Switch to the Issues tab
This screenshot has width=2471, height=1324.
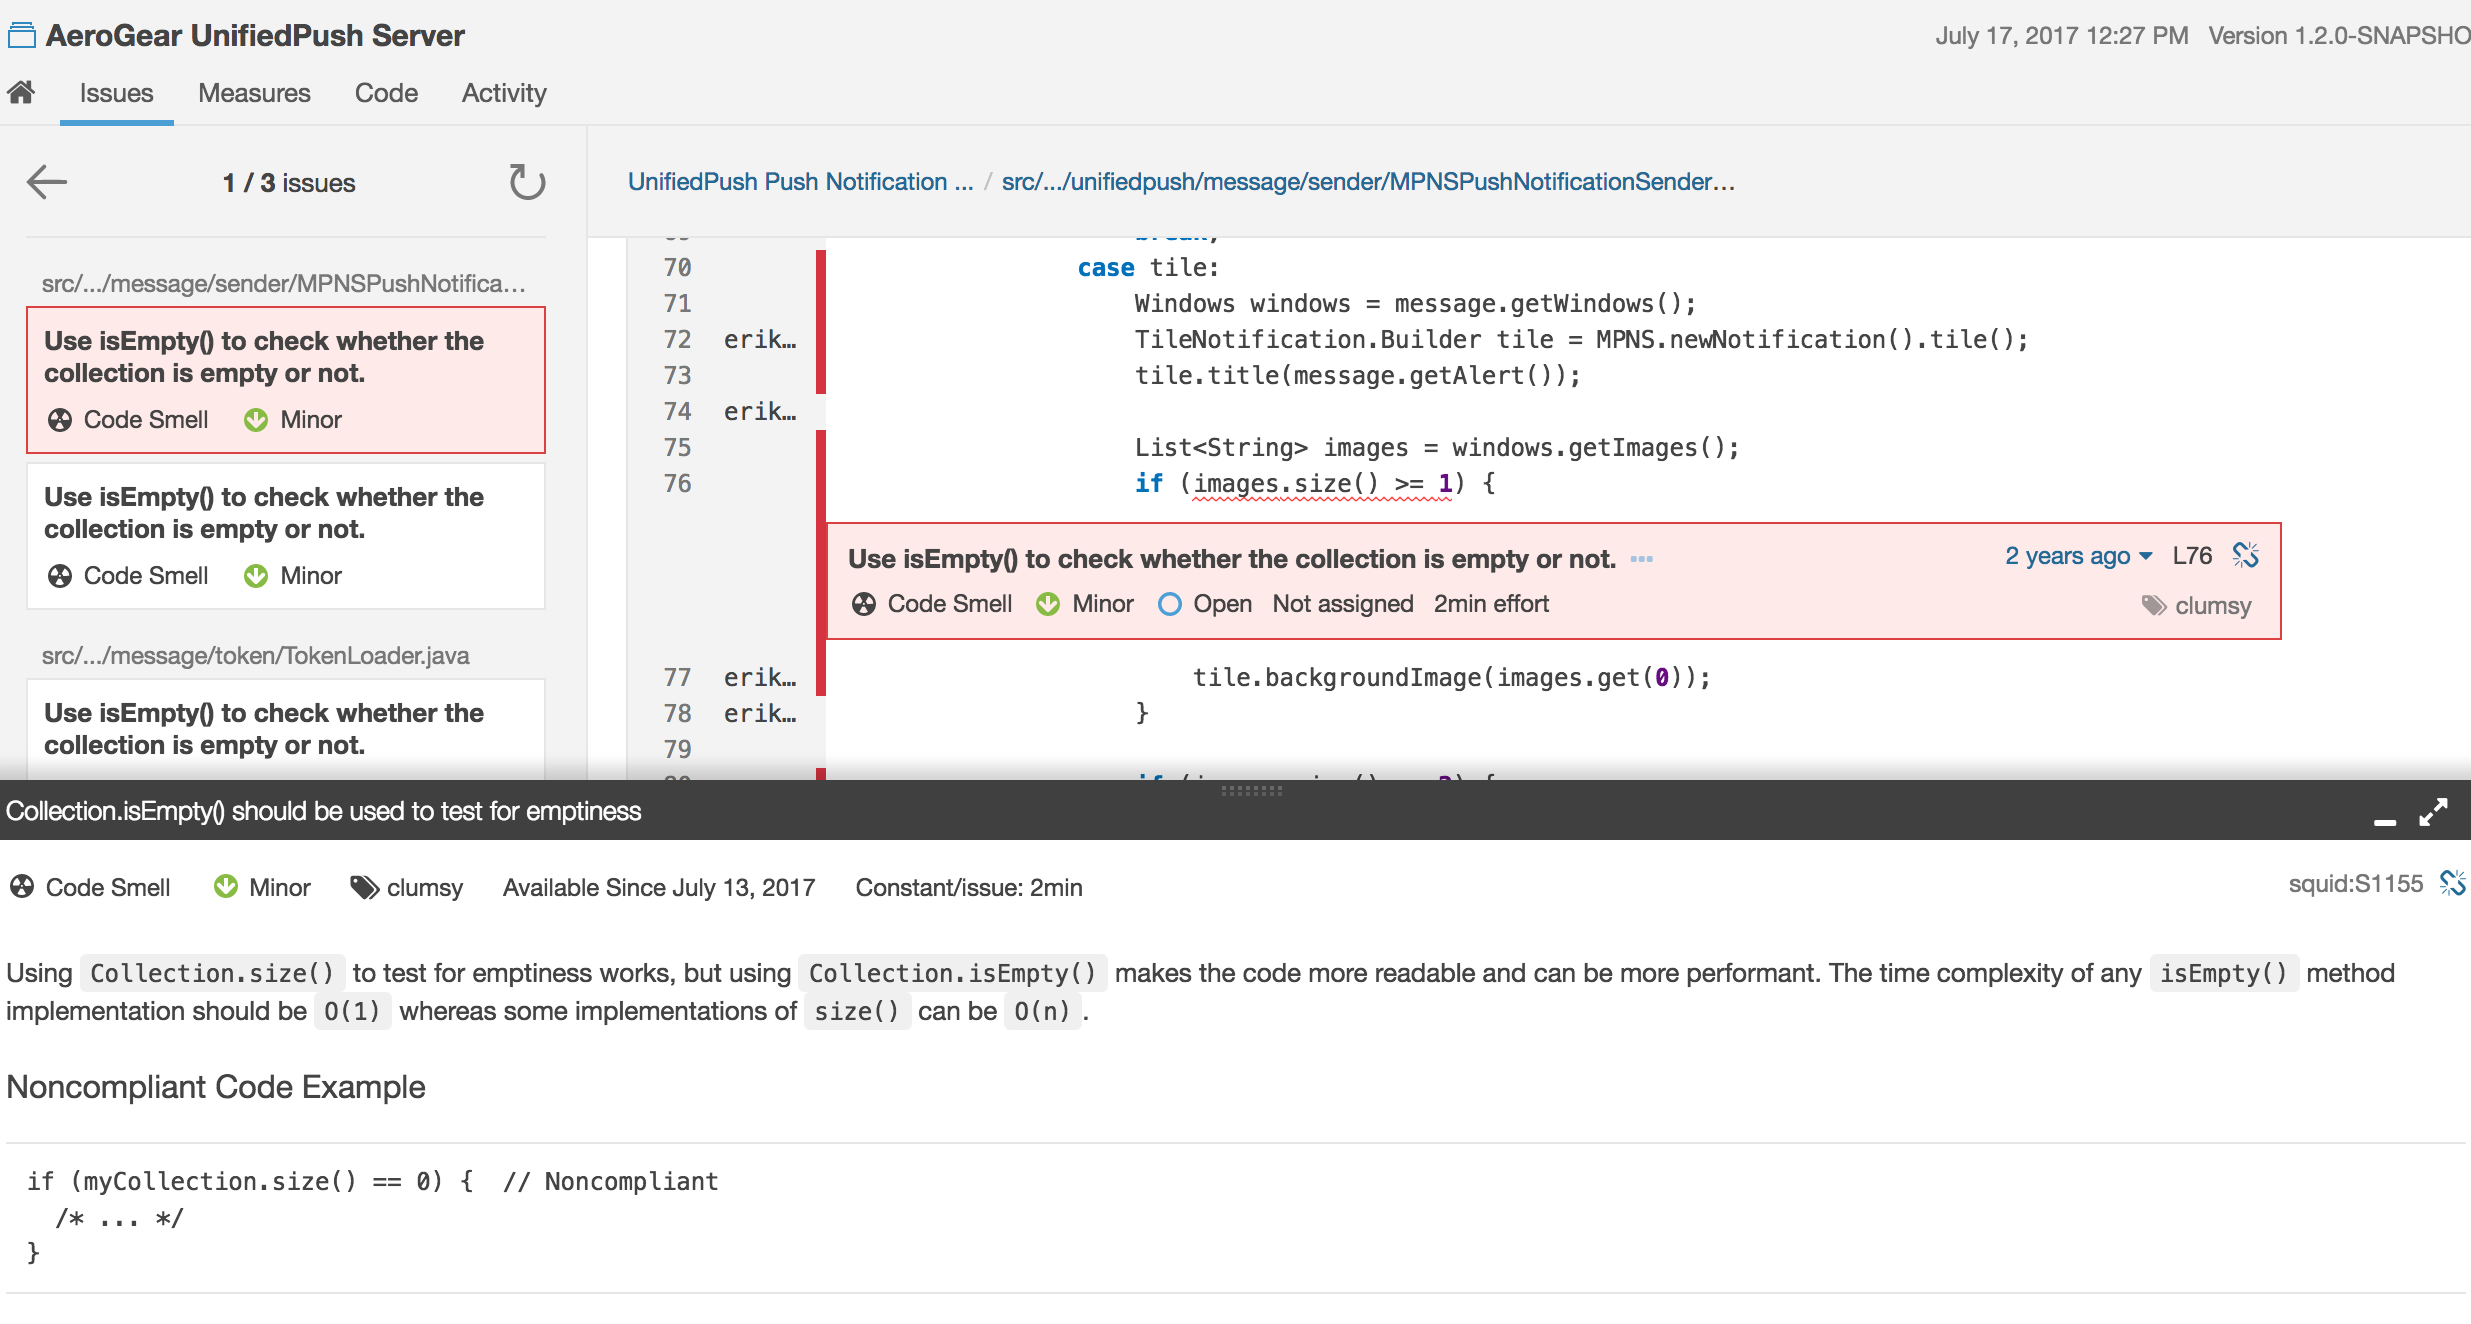point(116,93)
